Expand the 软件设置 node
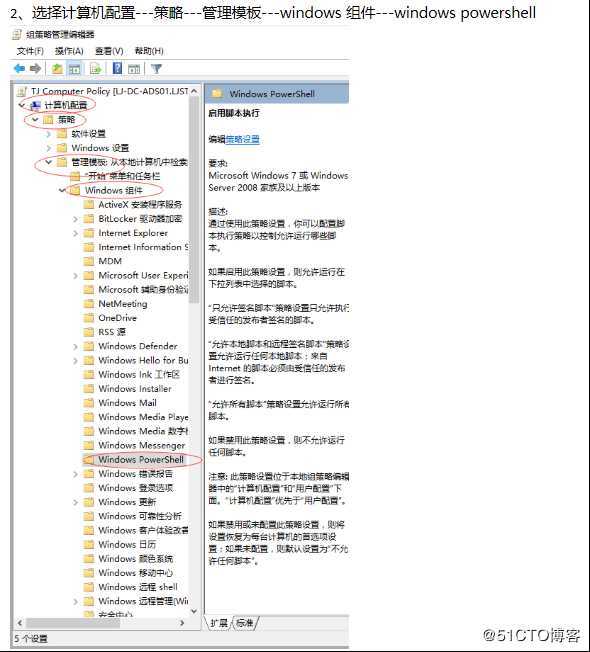590x652 pixels. point(49,134)
